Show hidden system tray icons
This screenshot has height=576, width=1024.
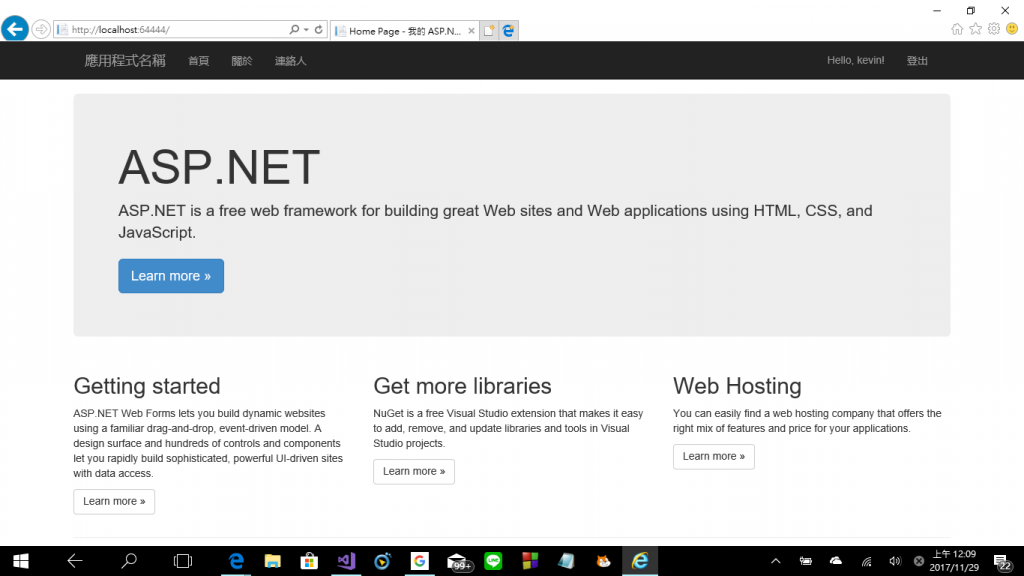click(775, 561)
